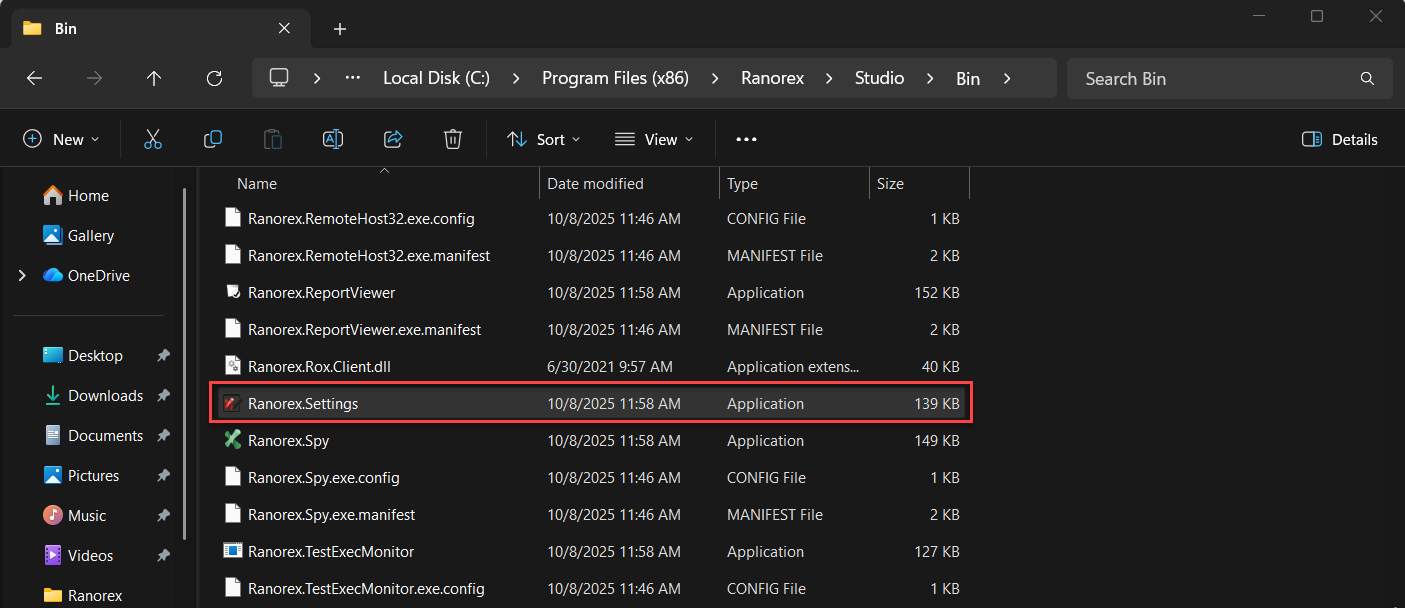Image resolution: width=1405 pixels, height=608 pixels.
Task: Click the 6/30/2021 9:57 AM date cell
Action: 610,367
